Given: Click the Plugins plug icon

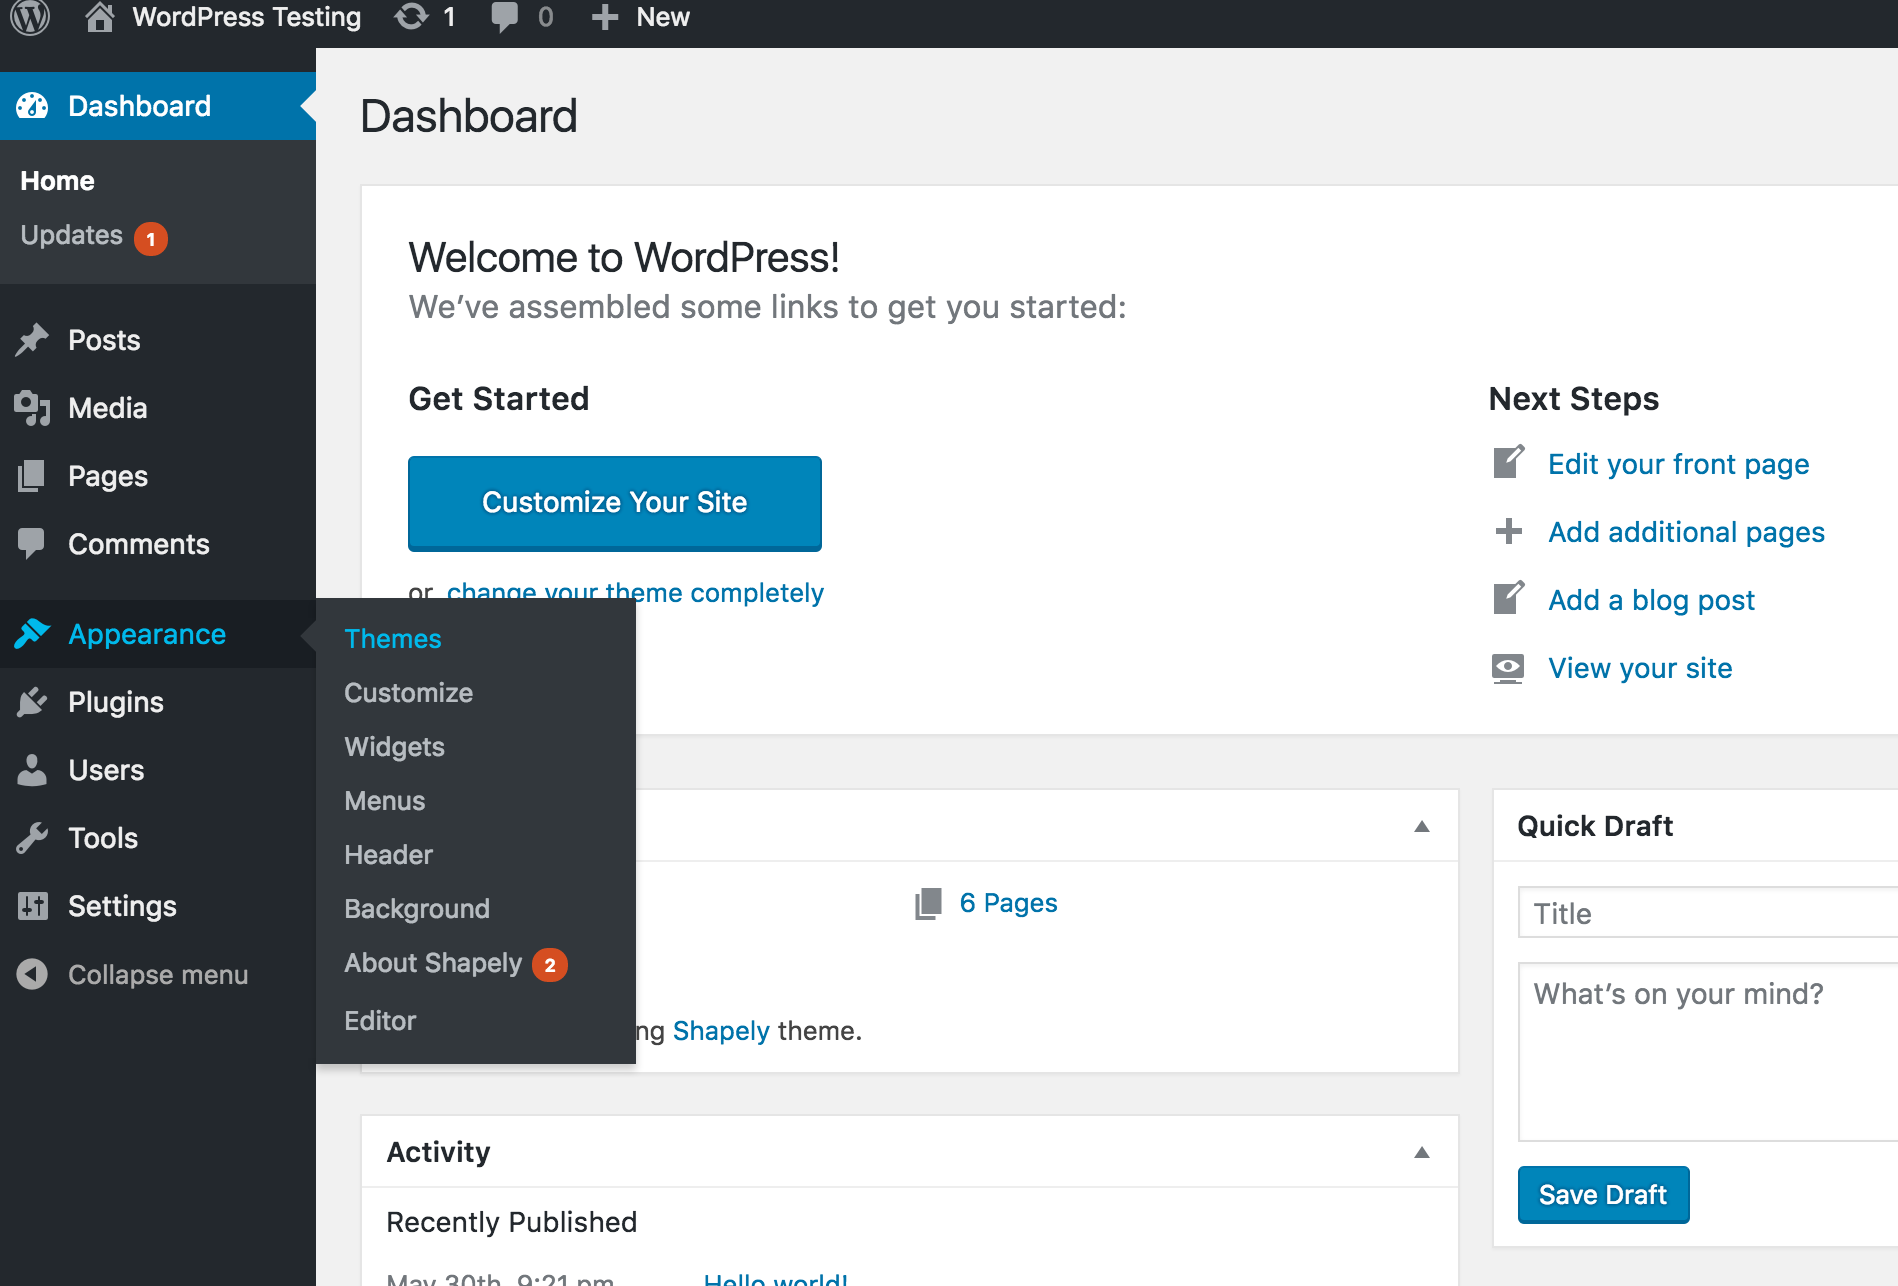Looking at the screenshot, I should click(32, 702).
